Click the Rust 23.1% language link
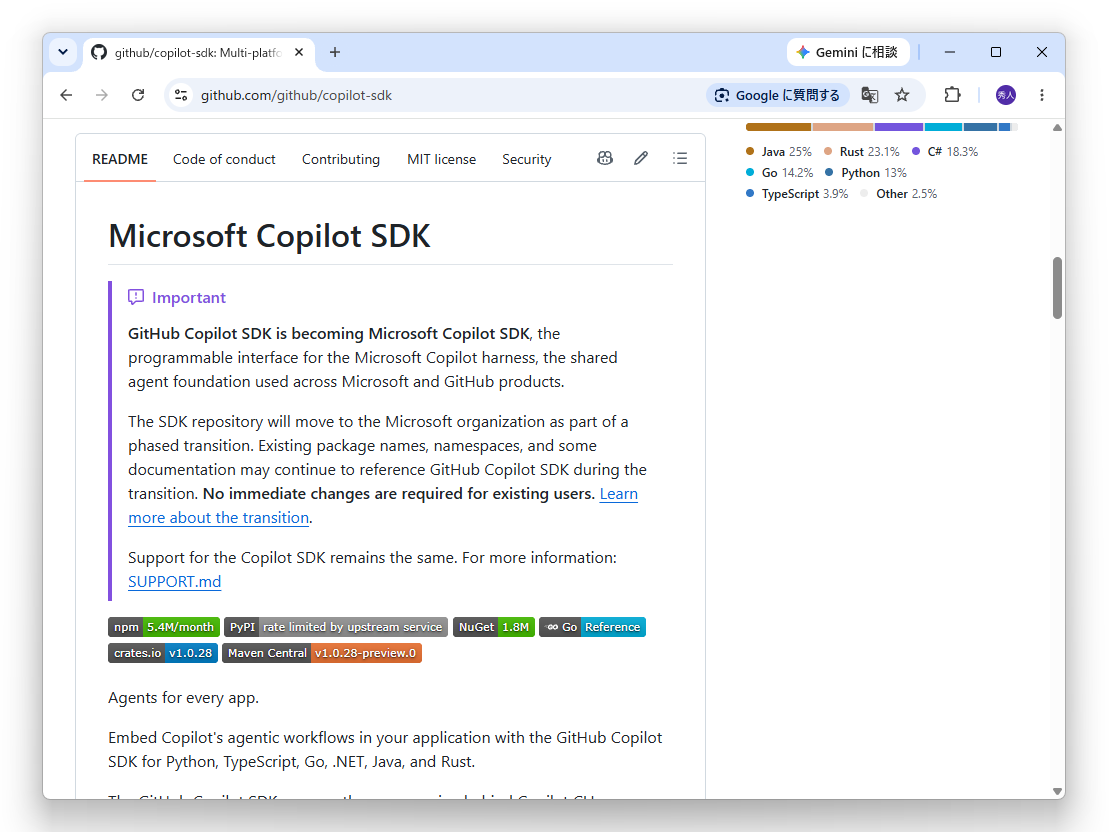 point(861,151)
